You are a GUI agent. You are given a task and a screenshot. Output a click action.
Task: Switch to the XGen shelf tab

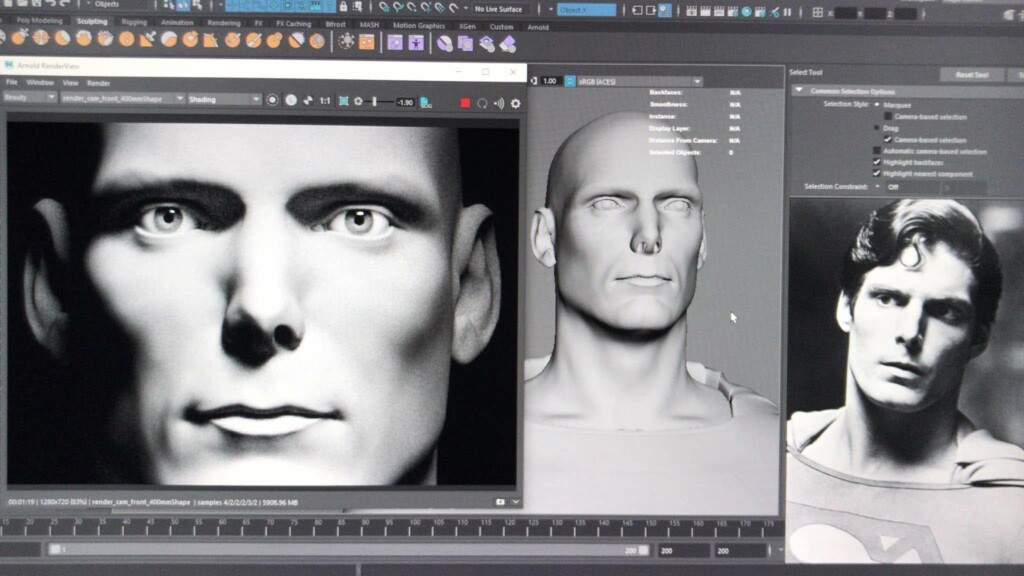(x=467, y=26)
